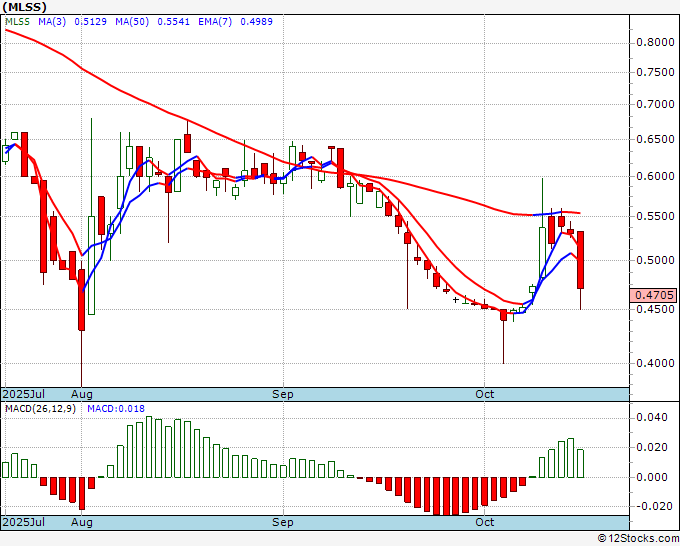Click the MLSS legend label

17,21
